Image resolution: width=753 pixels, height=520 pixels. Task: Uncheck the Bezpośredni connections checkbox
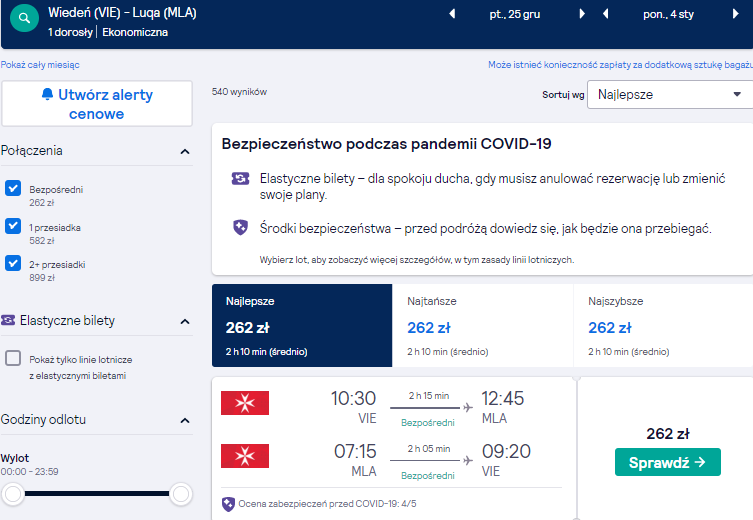[x=13, y=188]
